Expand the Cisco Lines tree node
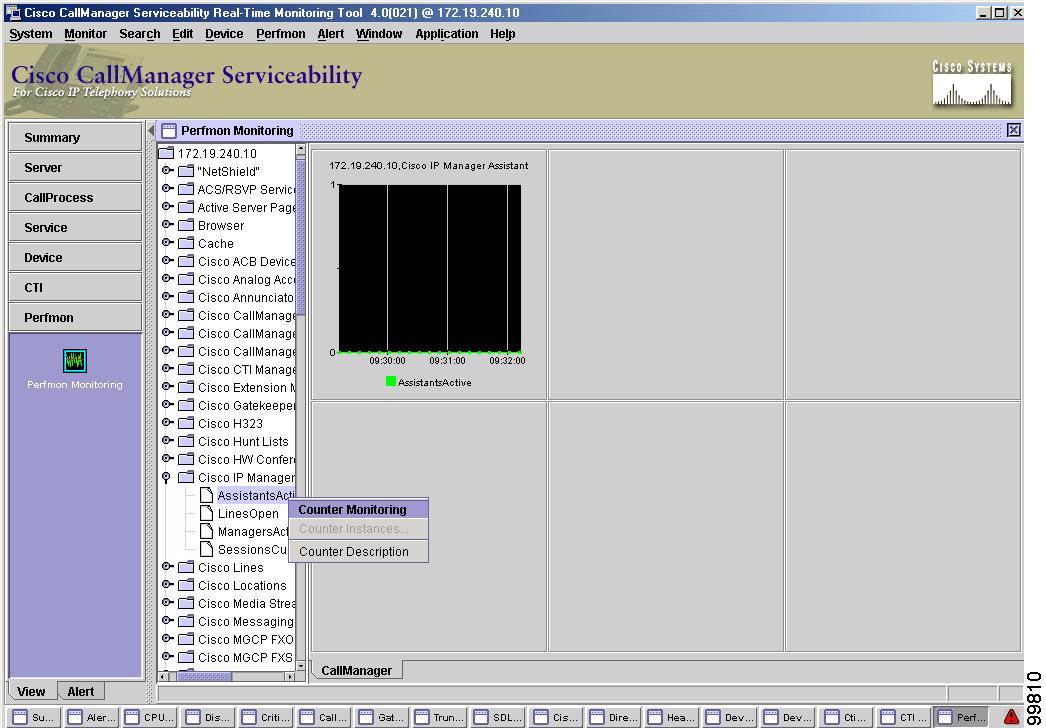1046x728 pixels. [167, 567]
